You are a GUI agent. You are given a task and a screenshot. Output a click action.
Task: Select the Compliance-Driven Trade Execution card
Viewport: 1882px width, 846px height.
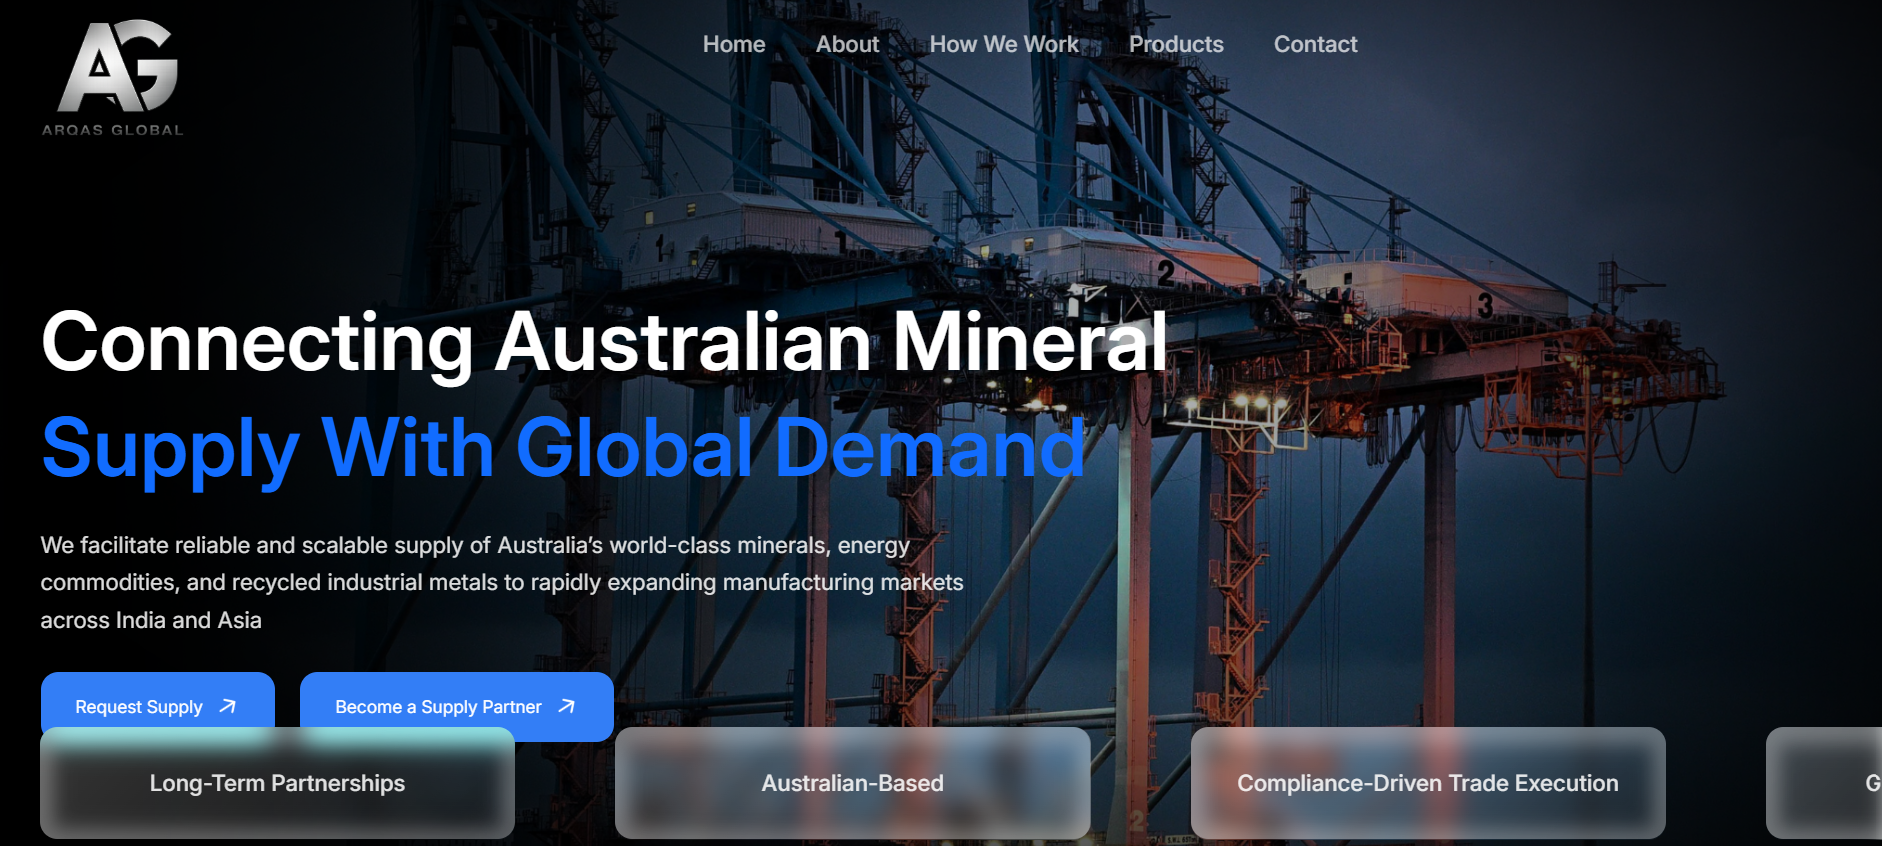1428,783
